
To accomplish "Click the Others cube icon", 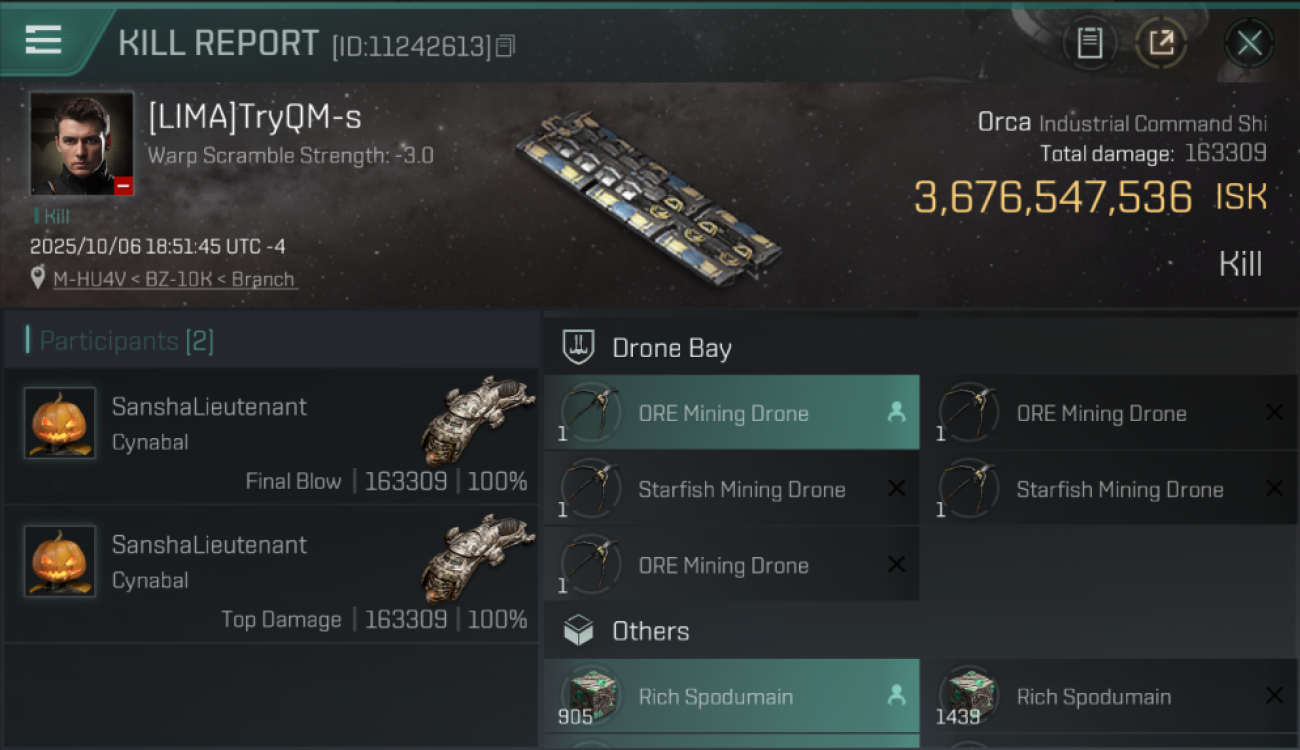I will coord(579,631).
